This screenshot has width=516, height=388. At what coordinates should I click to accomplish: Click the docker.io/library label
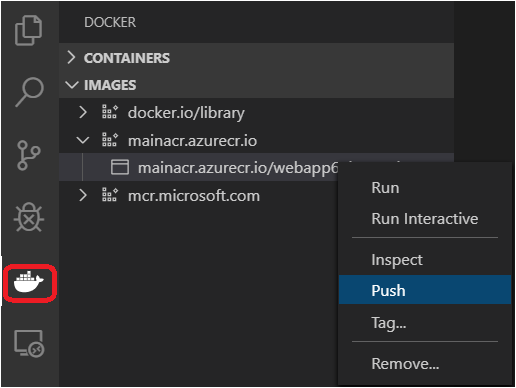(x=186, y=113)
